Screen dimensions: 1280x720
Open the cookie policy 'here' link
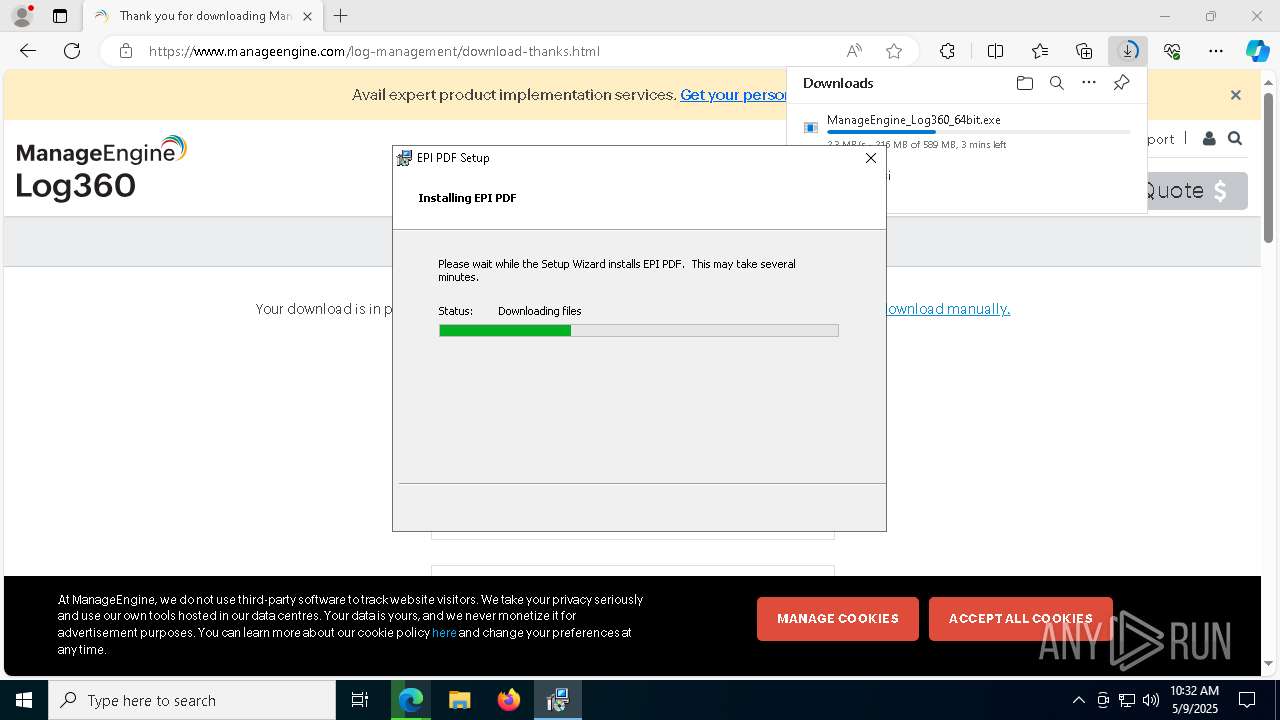pos(444,633)
